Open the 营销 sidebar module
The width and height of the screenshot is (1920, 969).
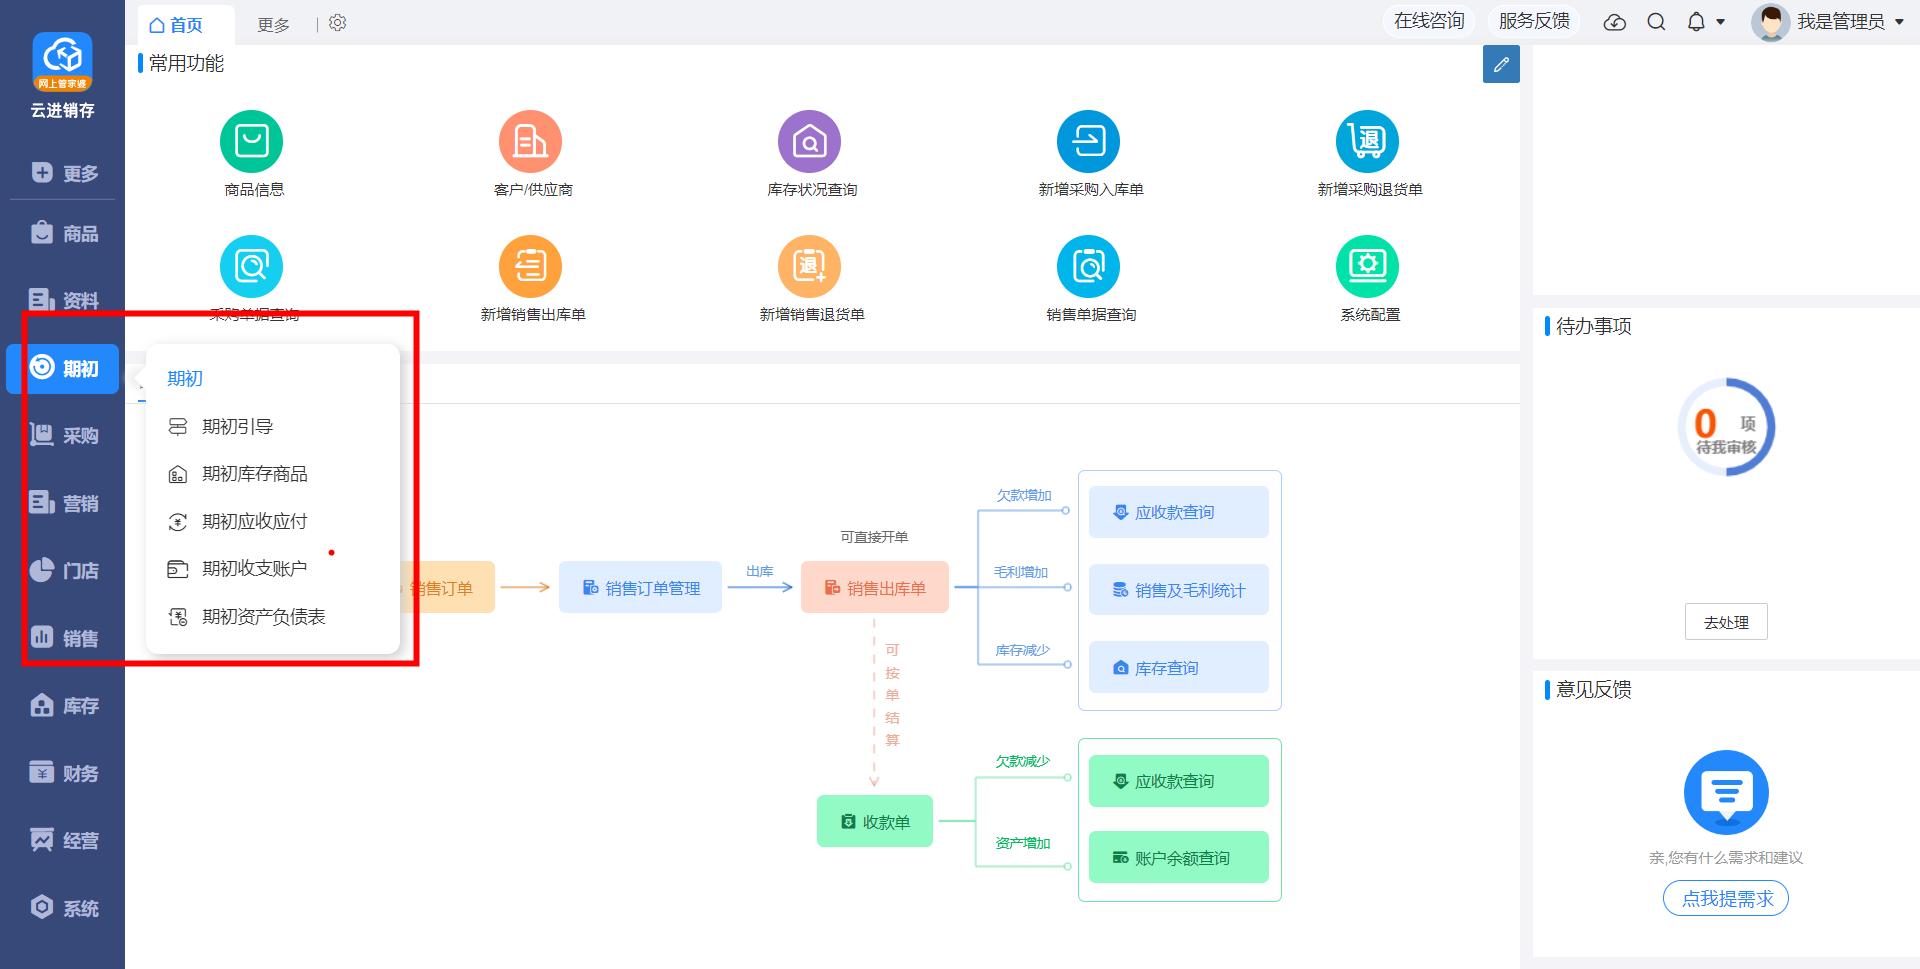(63, 503)
